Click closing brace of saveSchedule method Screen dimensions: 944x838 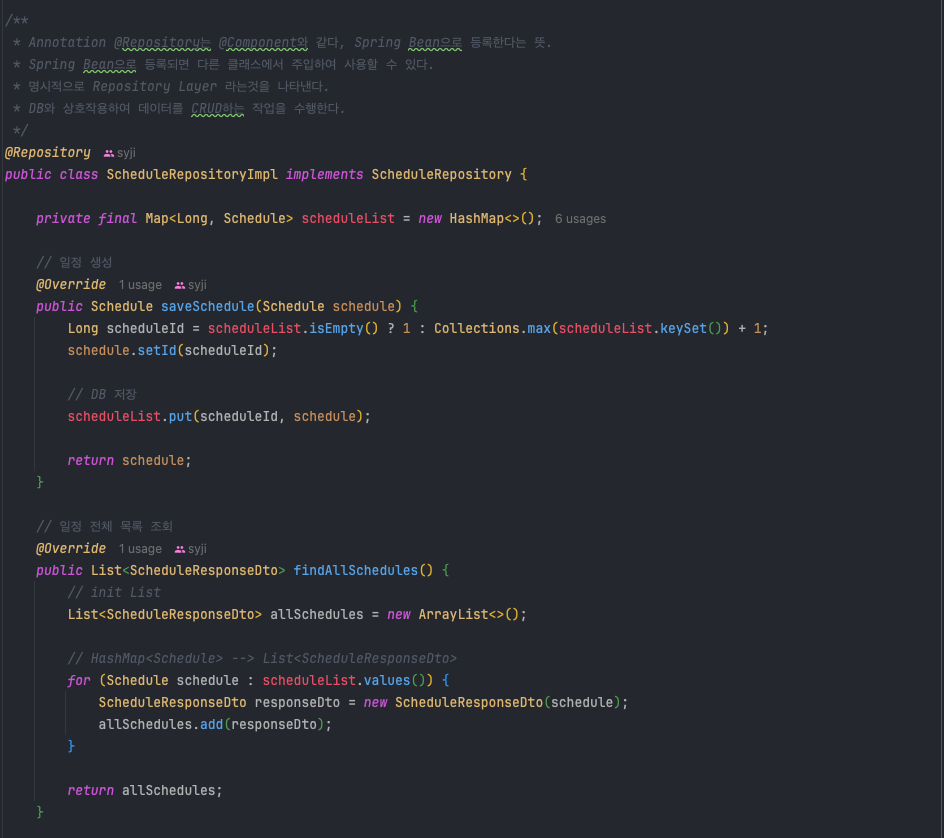click(40, 482)
